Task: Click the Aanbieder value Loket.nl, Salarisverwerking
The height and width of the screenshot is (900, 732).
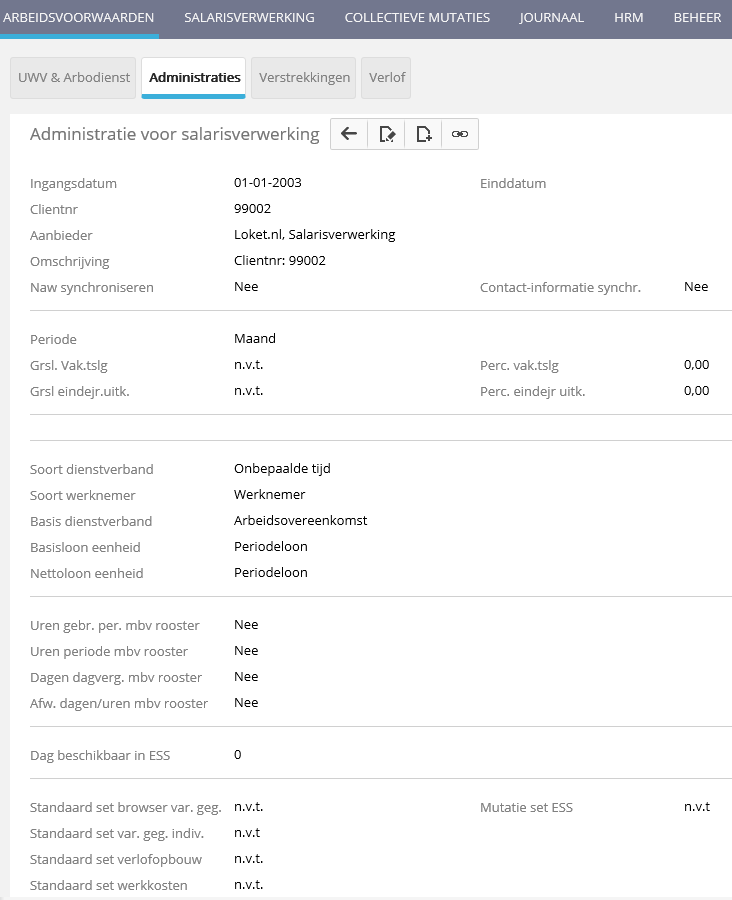Action: click(x=314, y=235)
